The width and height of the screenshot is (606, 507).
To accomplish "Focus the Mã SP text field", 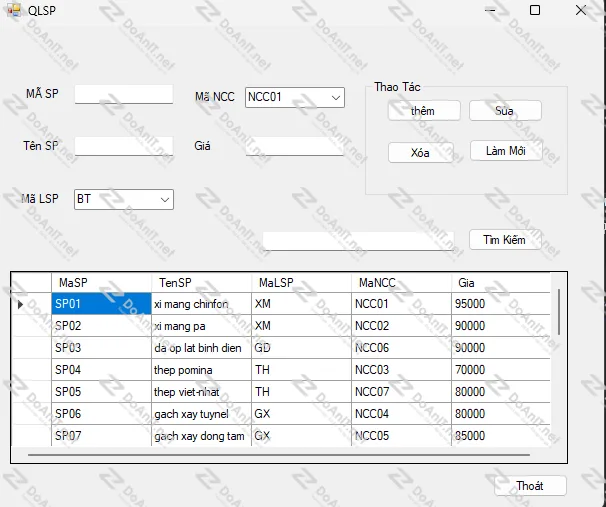I will click(124, 95).
